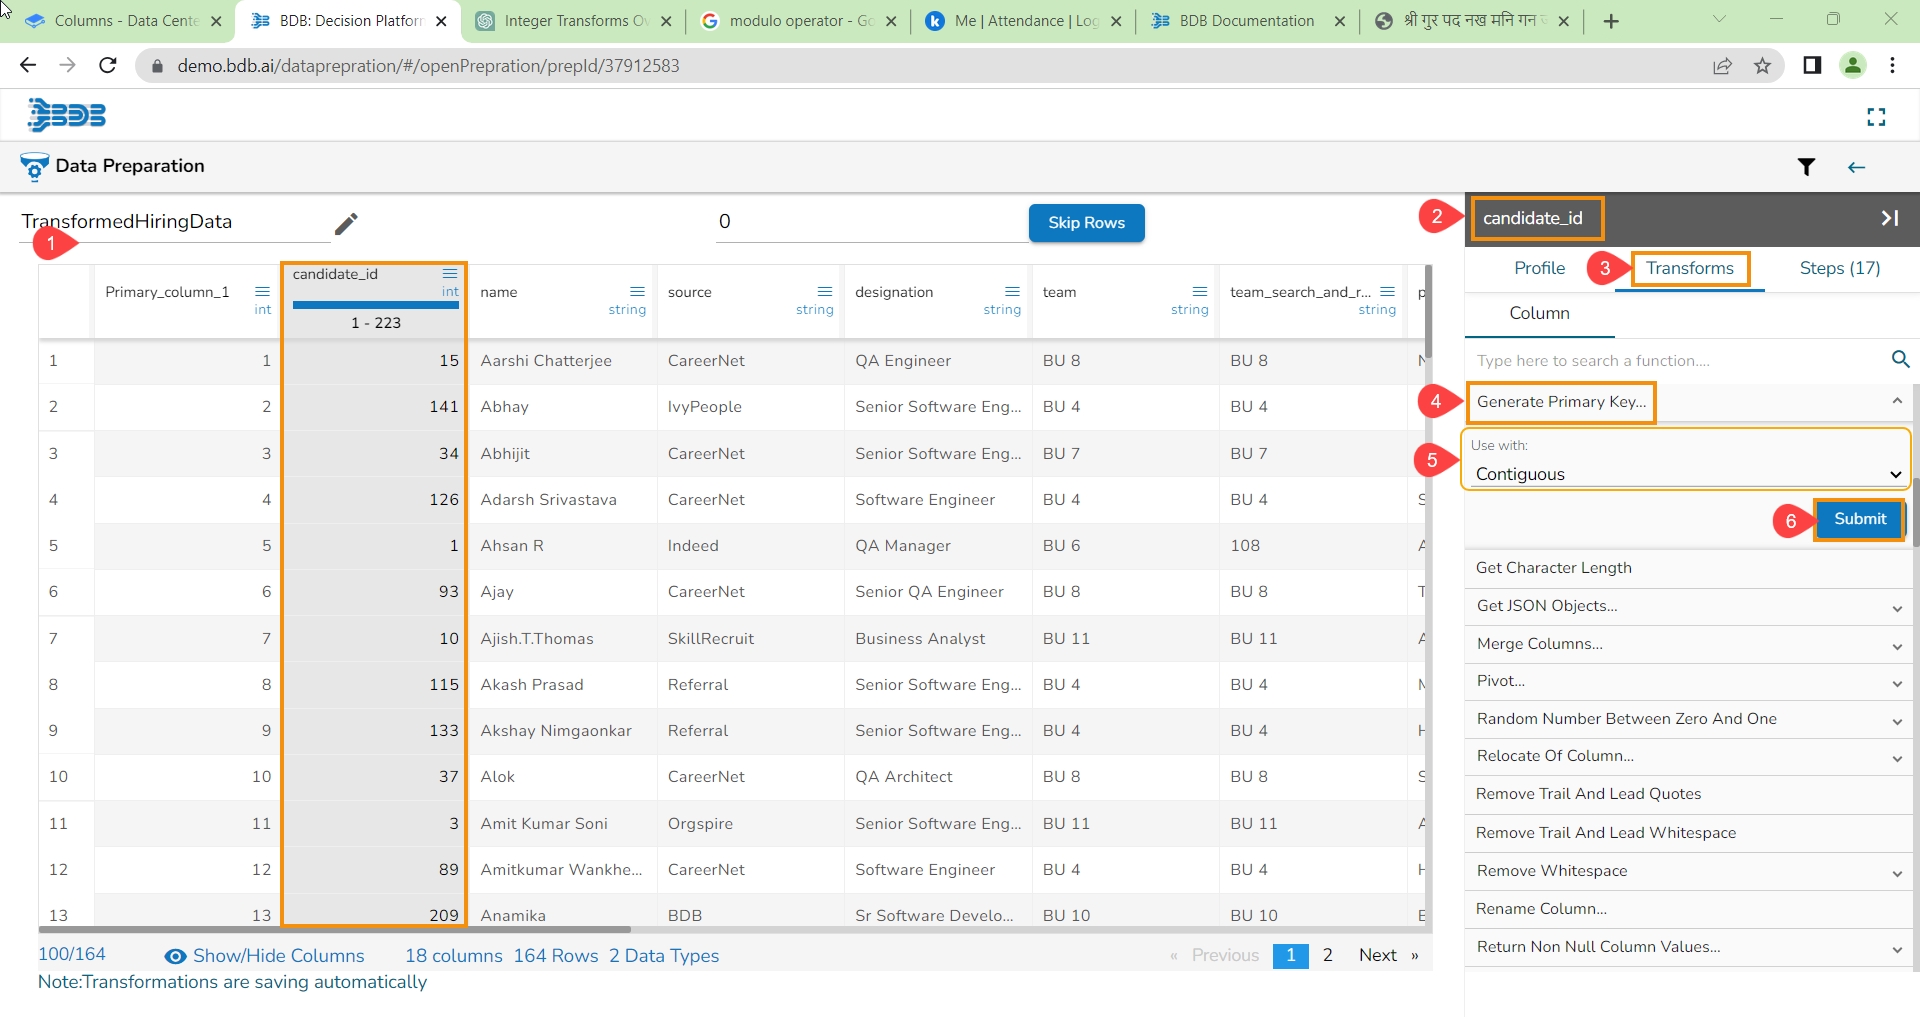Open the designation column menu icon
This screenshot has height=1020, width=1920.
click(1012, 292)
